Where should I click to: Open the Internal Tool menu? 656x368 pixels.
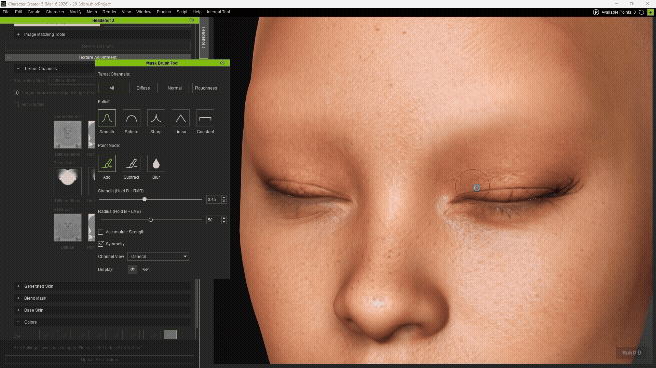218,12
